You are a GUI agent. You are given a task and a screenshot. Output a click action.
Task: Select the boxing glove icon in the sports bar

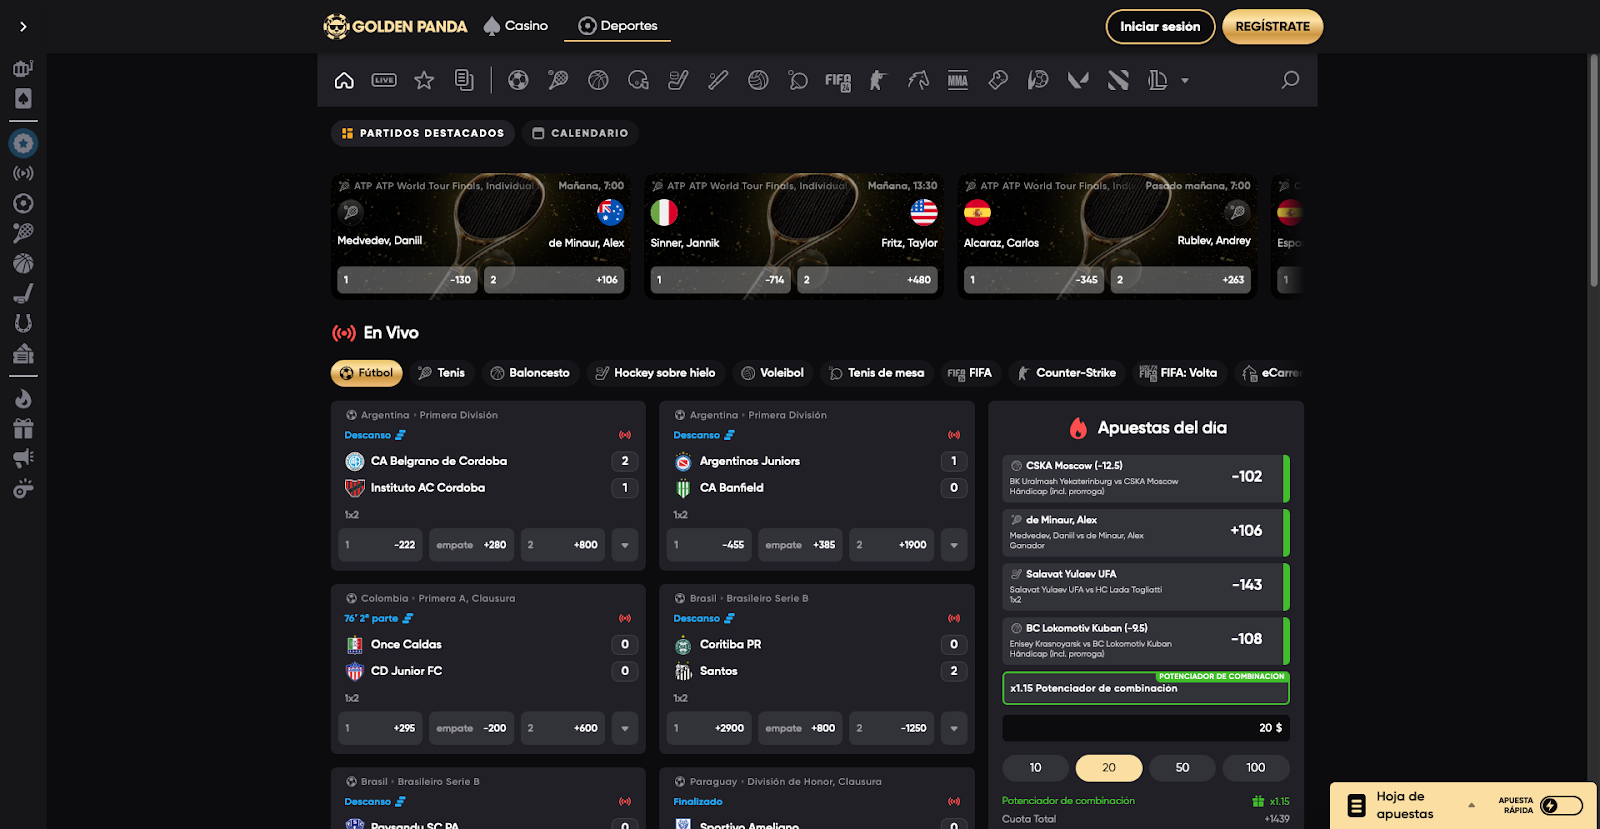coord(998,80)
